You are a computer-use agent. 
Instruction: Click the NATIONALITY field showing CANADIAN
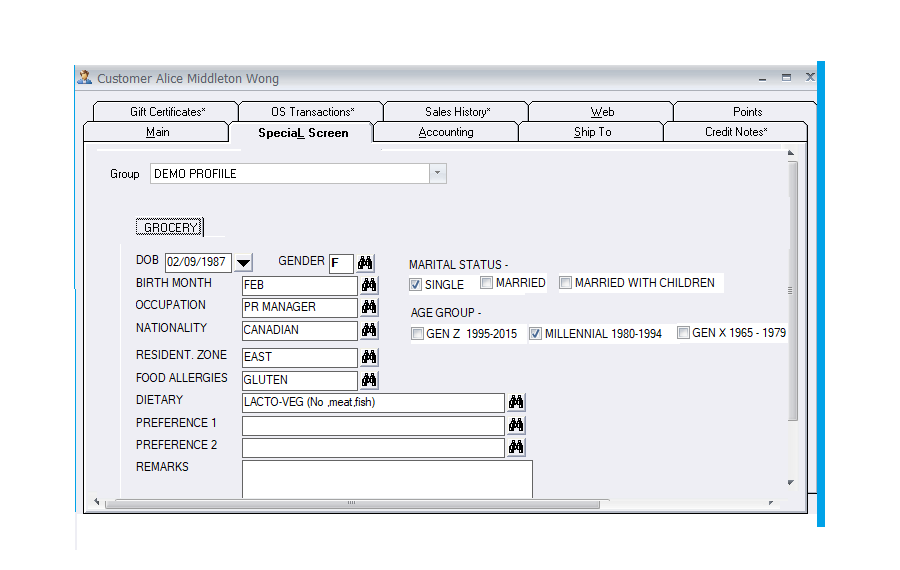pyautogui.click(x=300, y=330)
